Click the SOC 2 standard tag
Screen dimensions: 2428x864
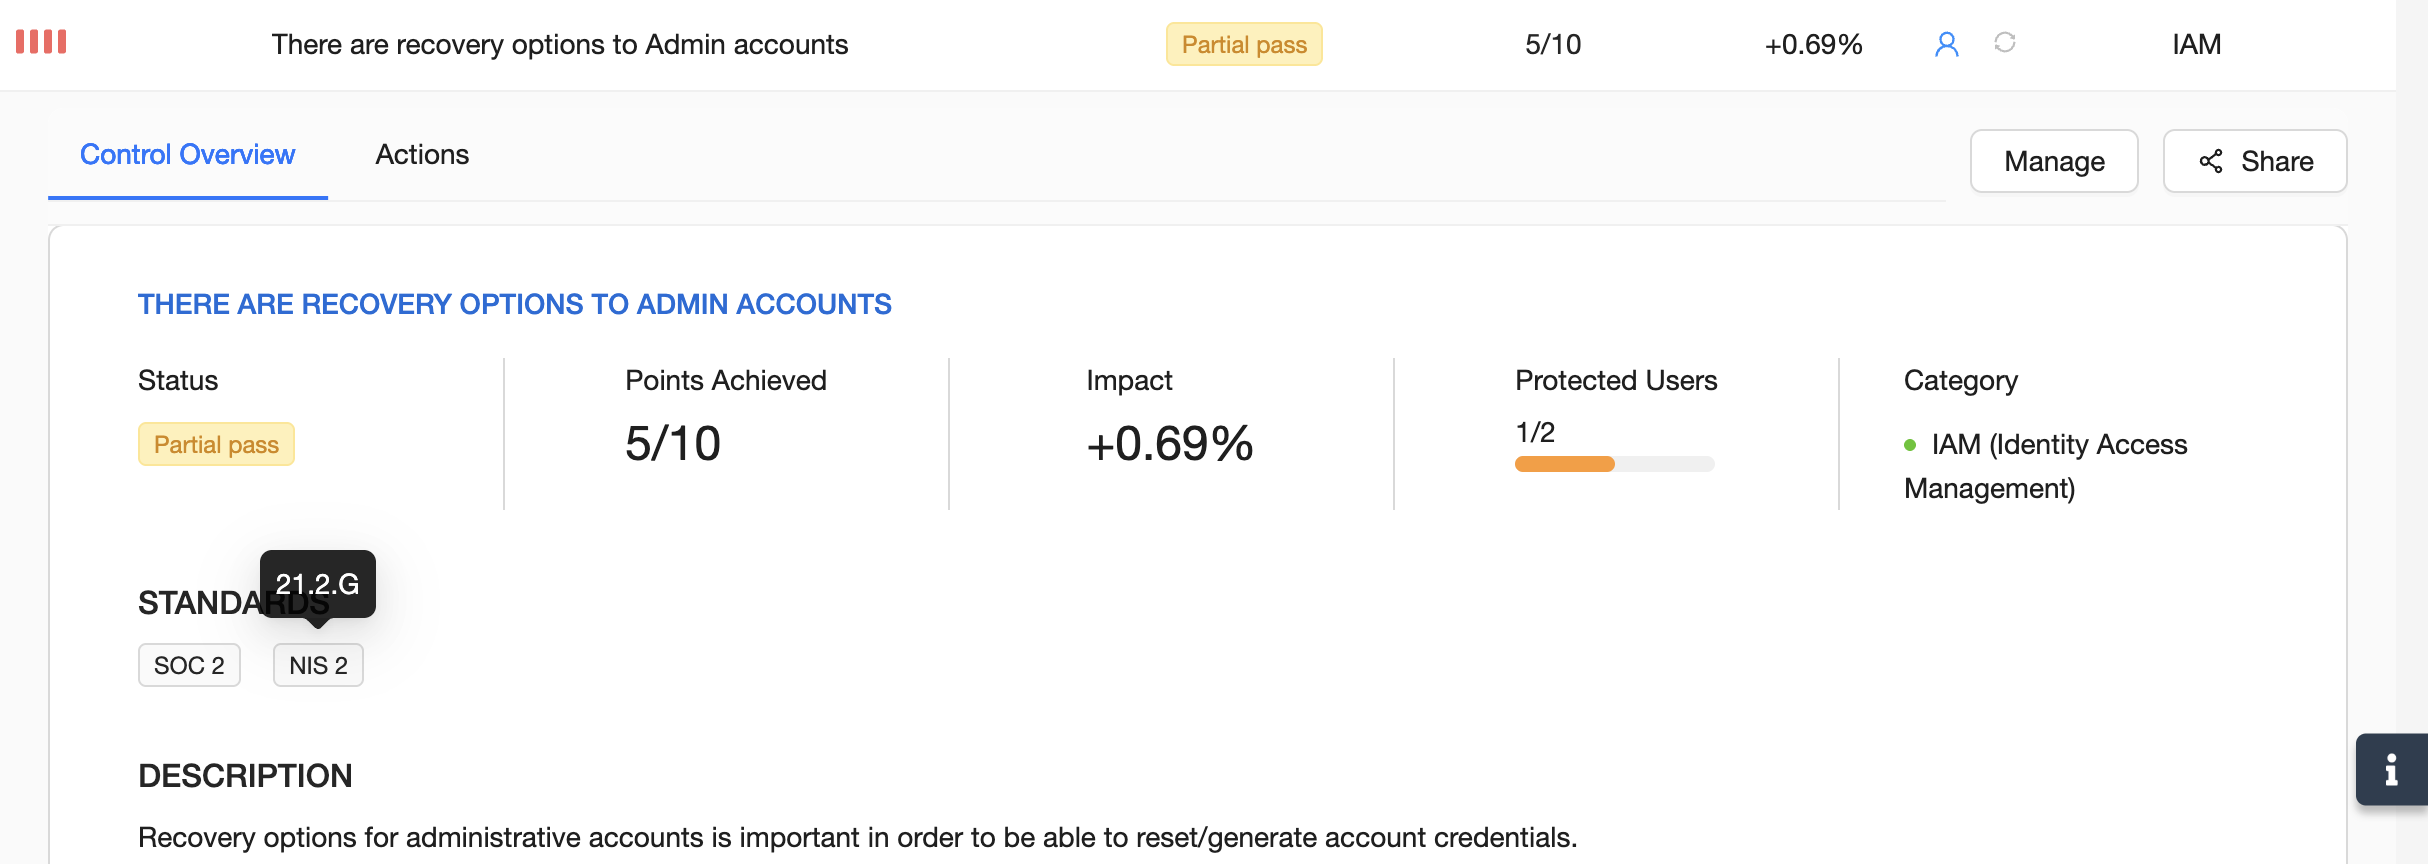click(189, 665)
